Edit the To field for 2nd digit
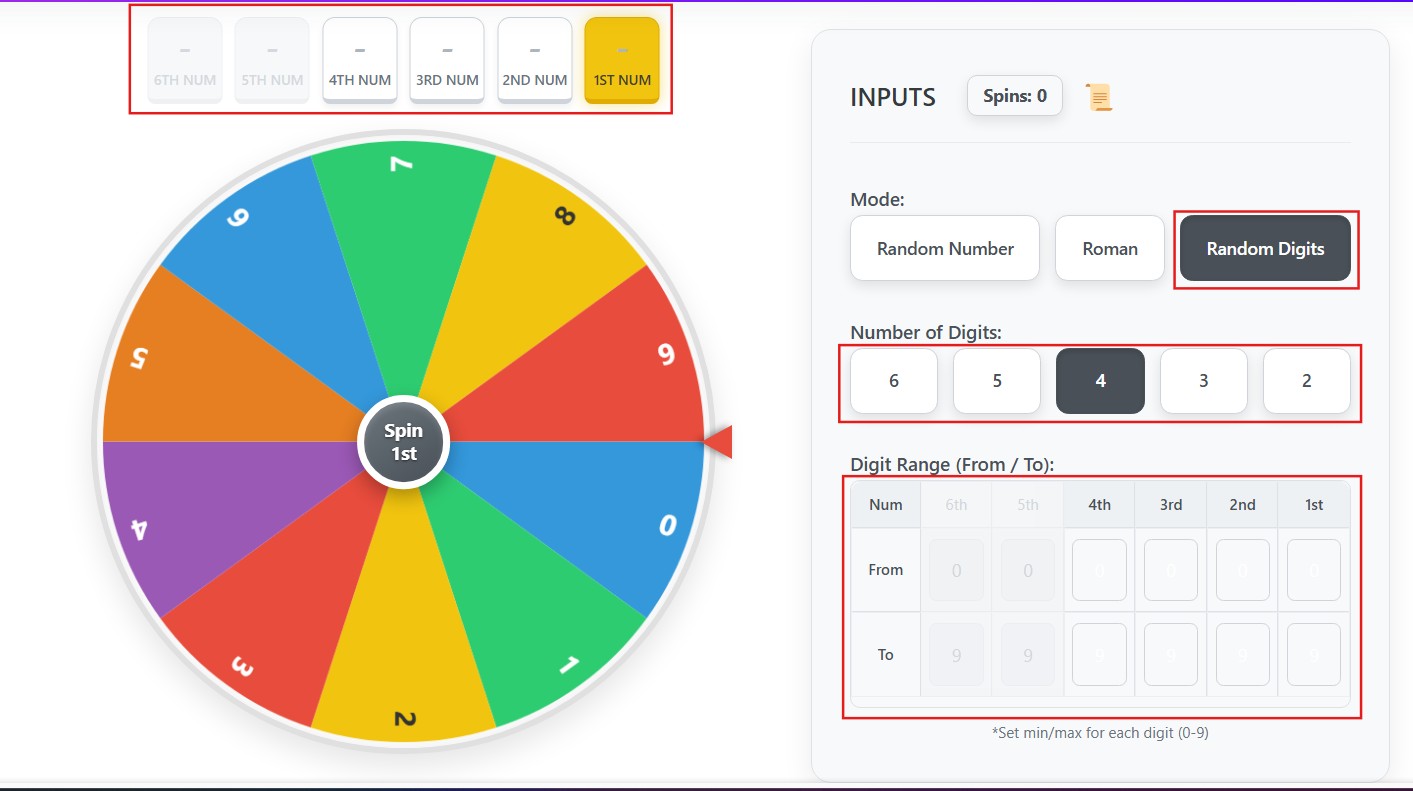1413x791 pixels. tap(1243, 655)
